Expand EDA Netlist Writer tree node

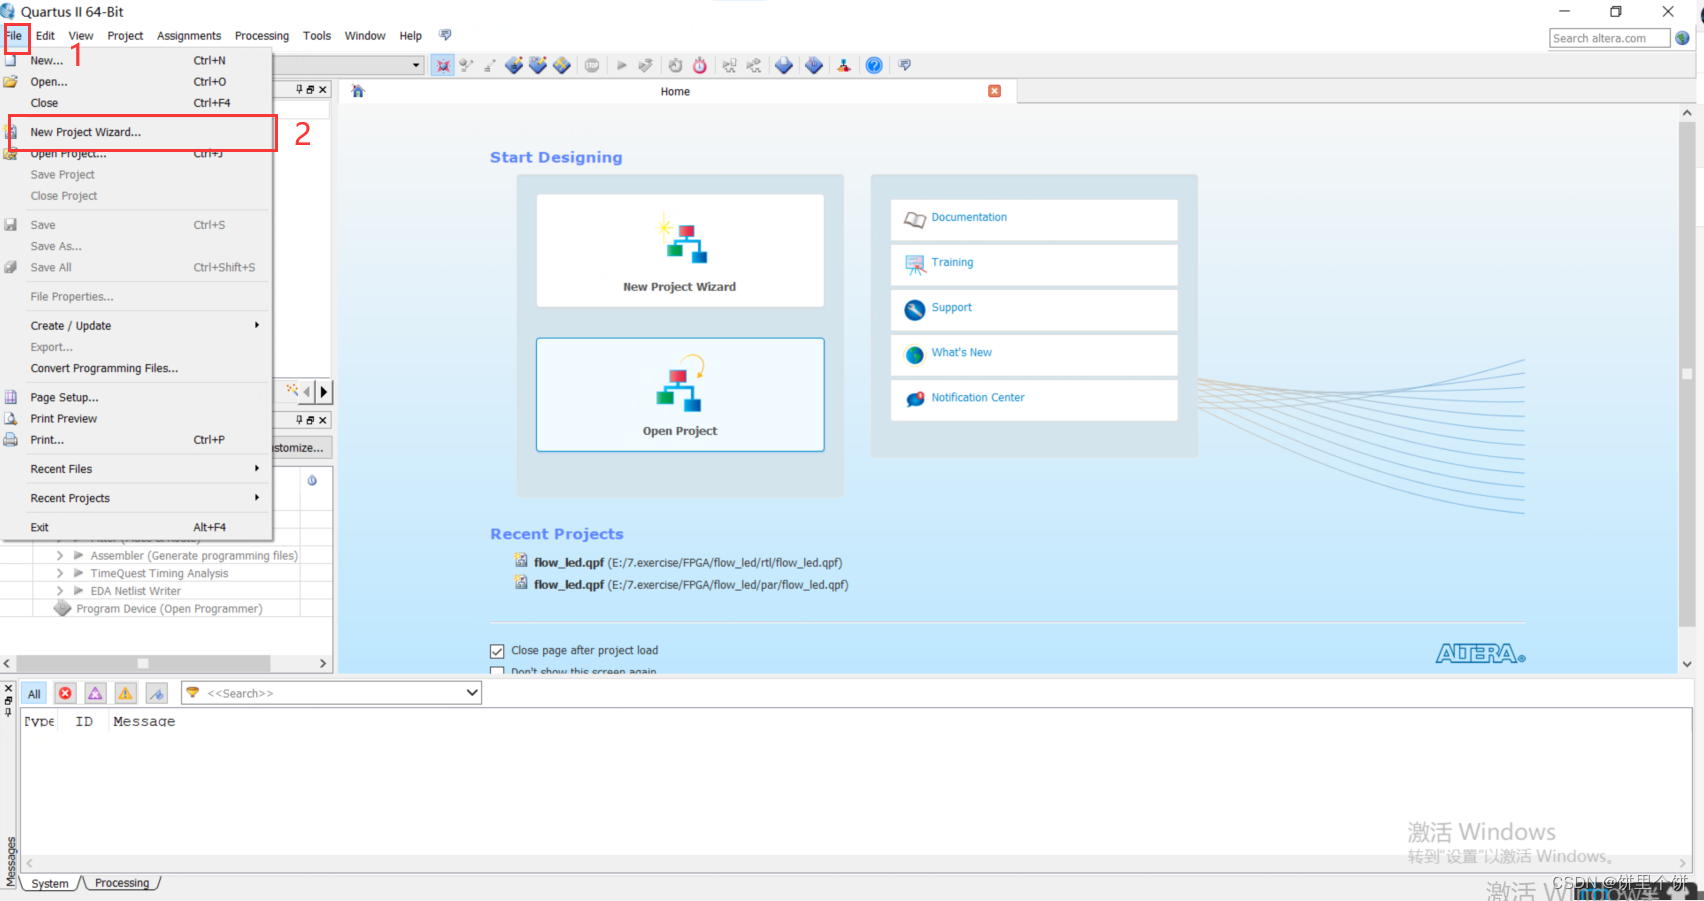[60, 591]
